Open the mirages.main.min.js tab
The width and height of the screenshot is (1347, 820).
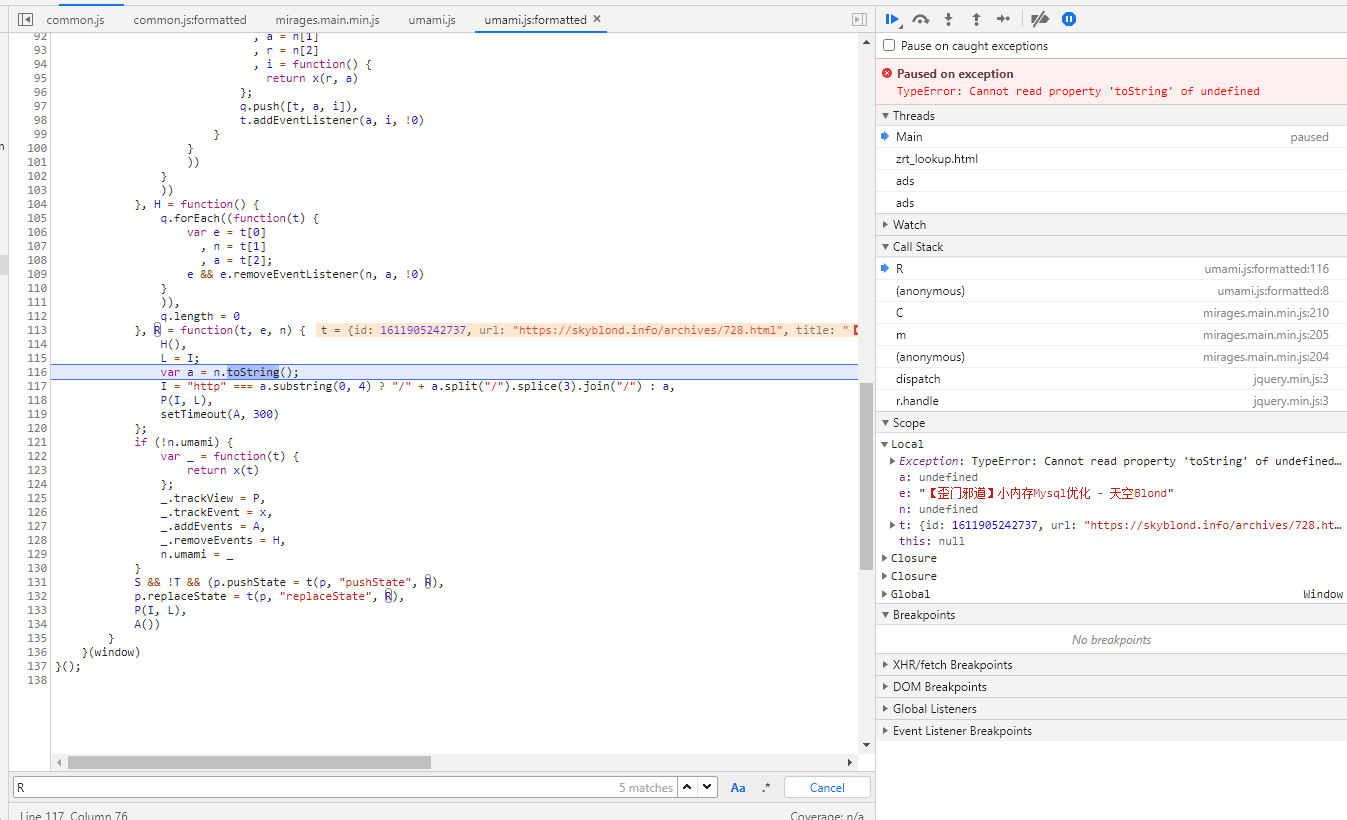(327, 18)
